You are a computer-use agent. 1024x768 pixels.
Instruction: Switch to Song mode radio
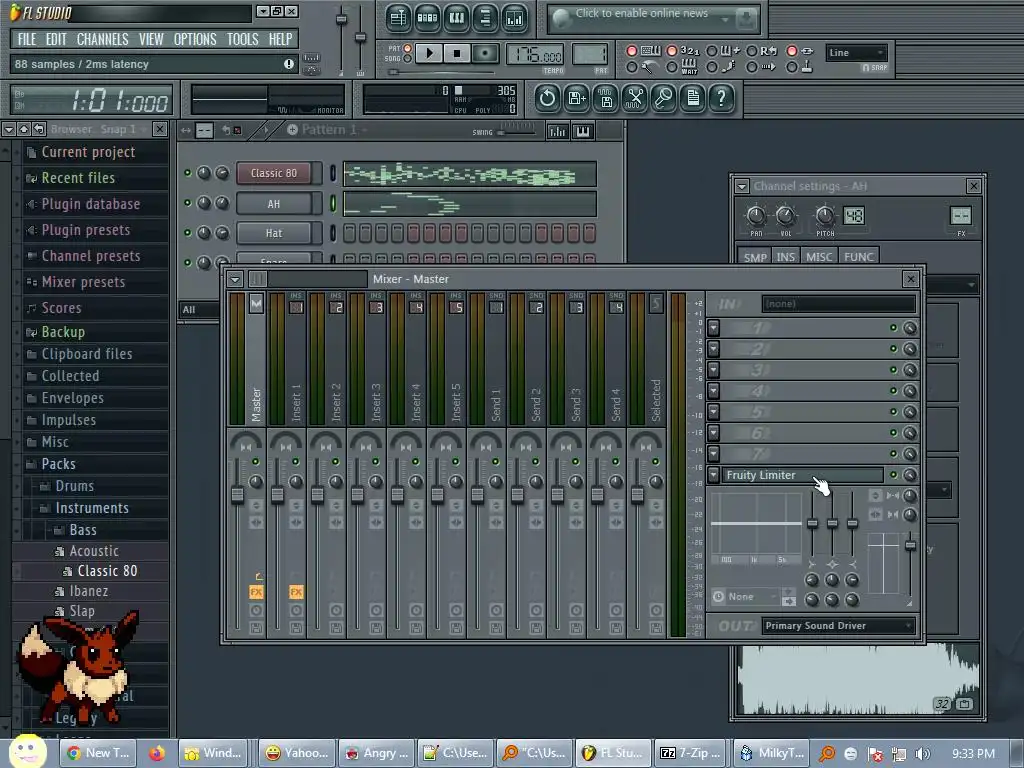click(x=408, y=59)
